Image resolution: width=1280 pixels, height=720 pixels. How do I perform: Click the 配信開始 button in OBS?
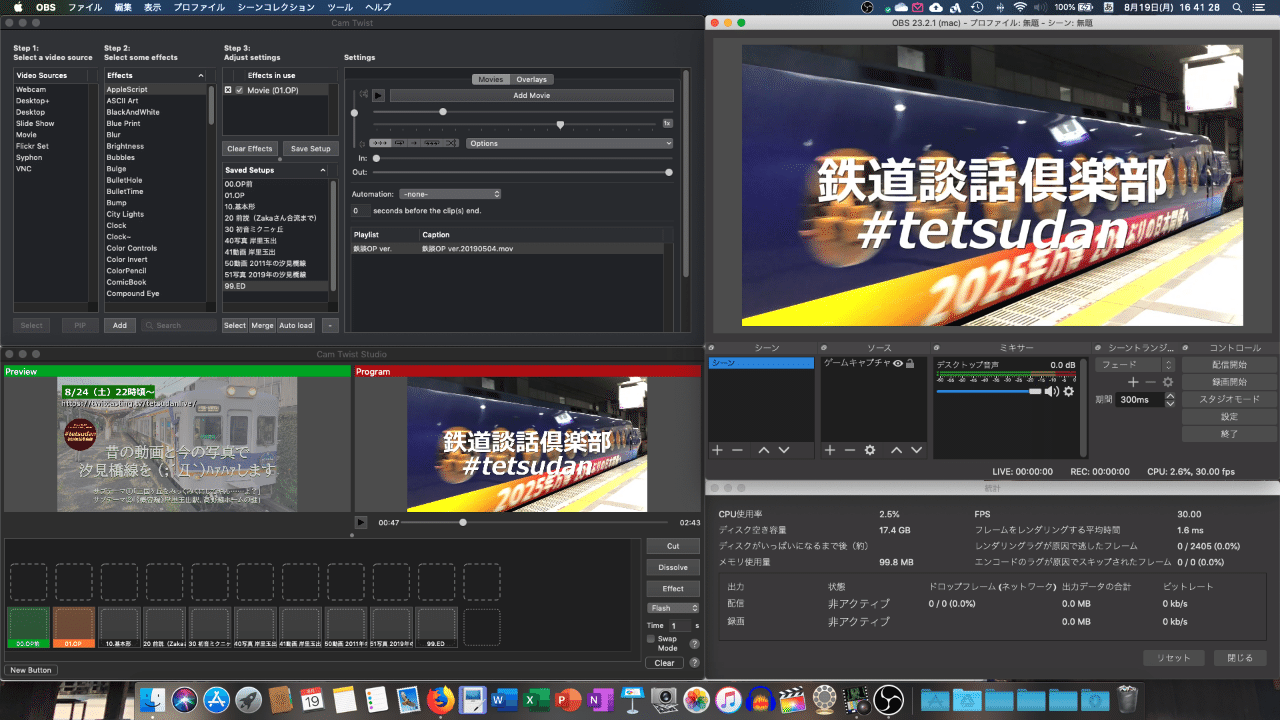pyautogui.click(x=1229, y=365)
